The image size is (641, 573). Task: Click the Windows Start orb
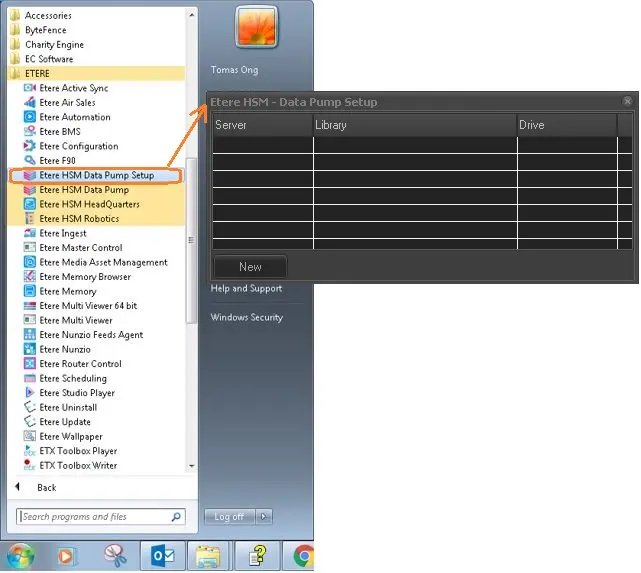pyautogui.click(x=18, y=555)
